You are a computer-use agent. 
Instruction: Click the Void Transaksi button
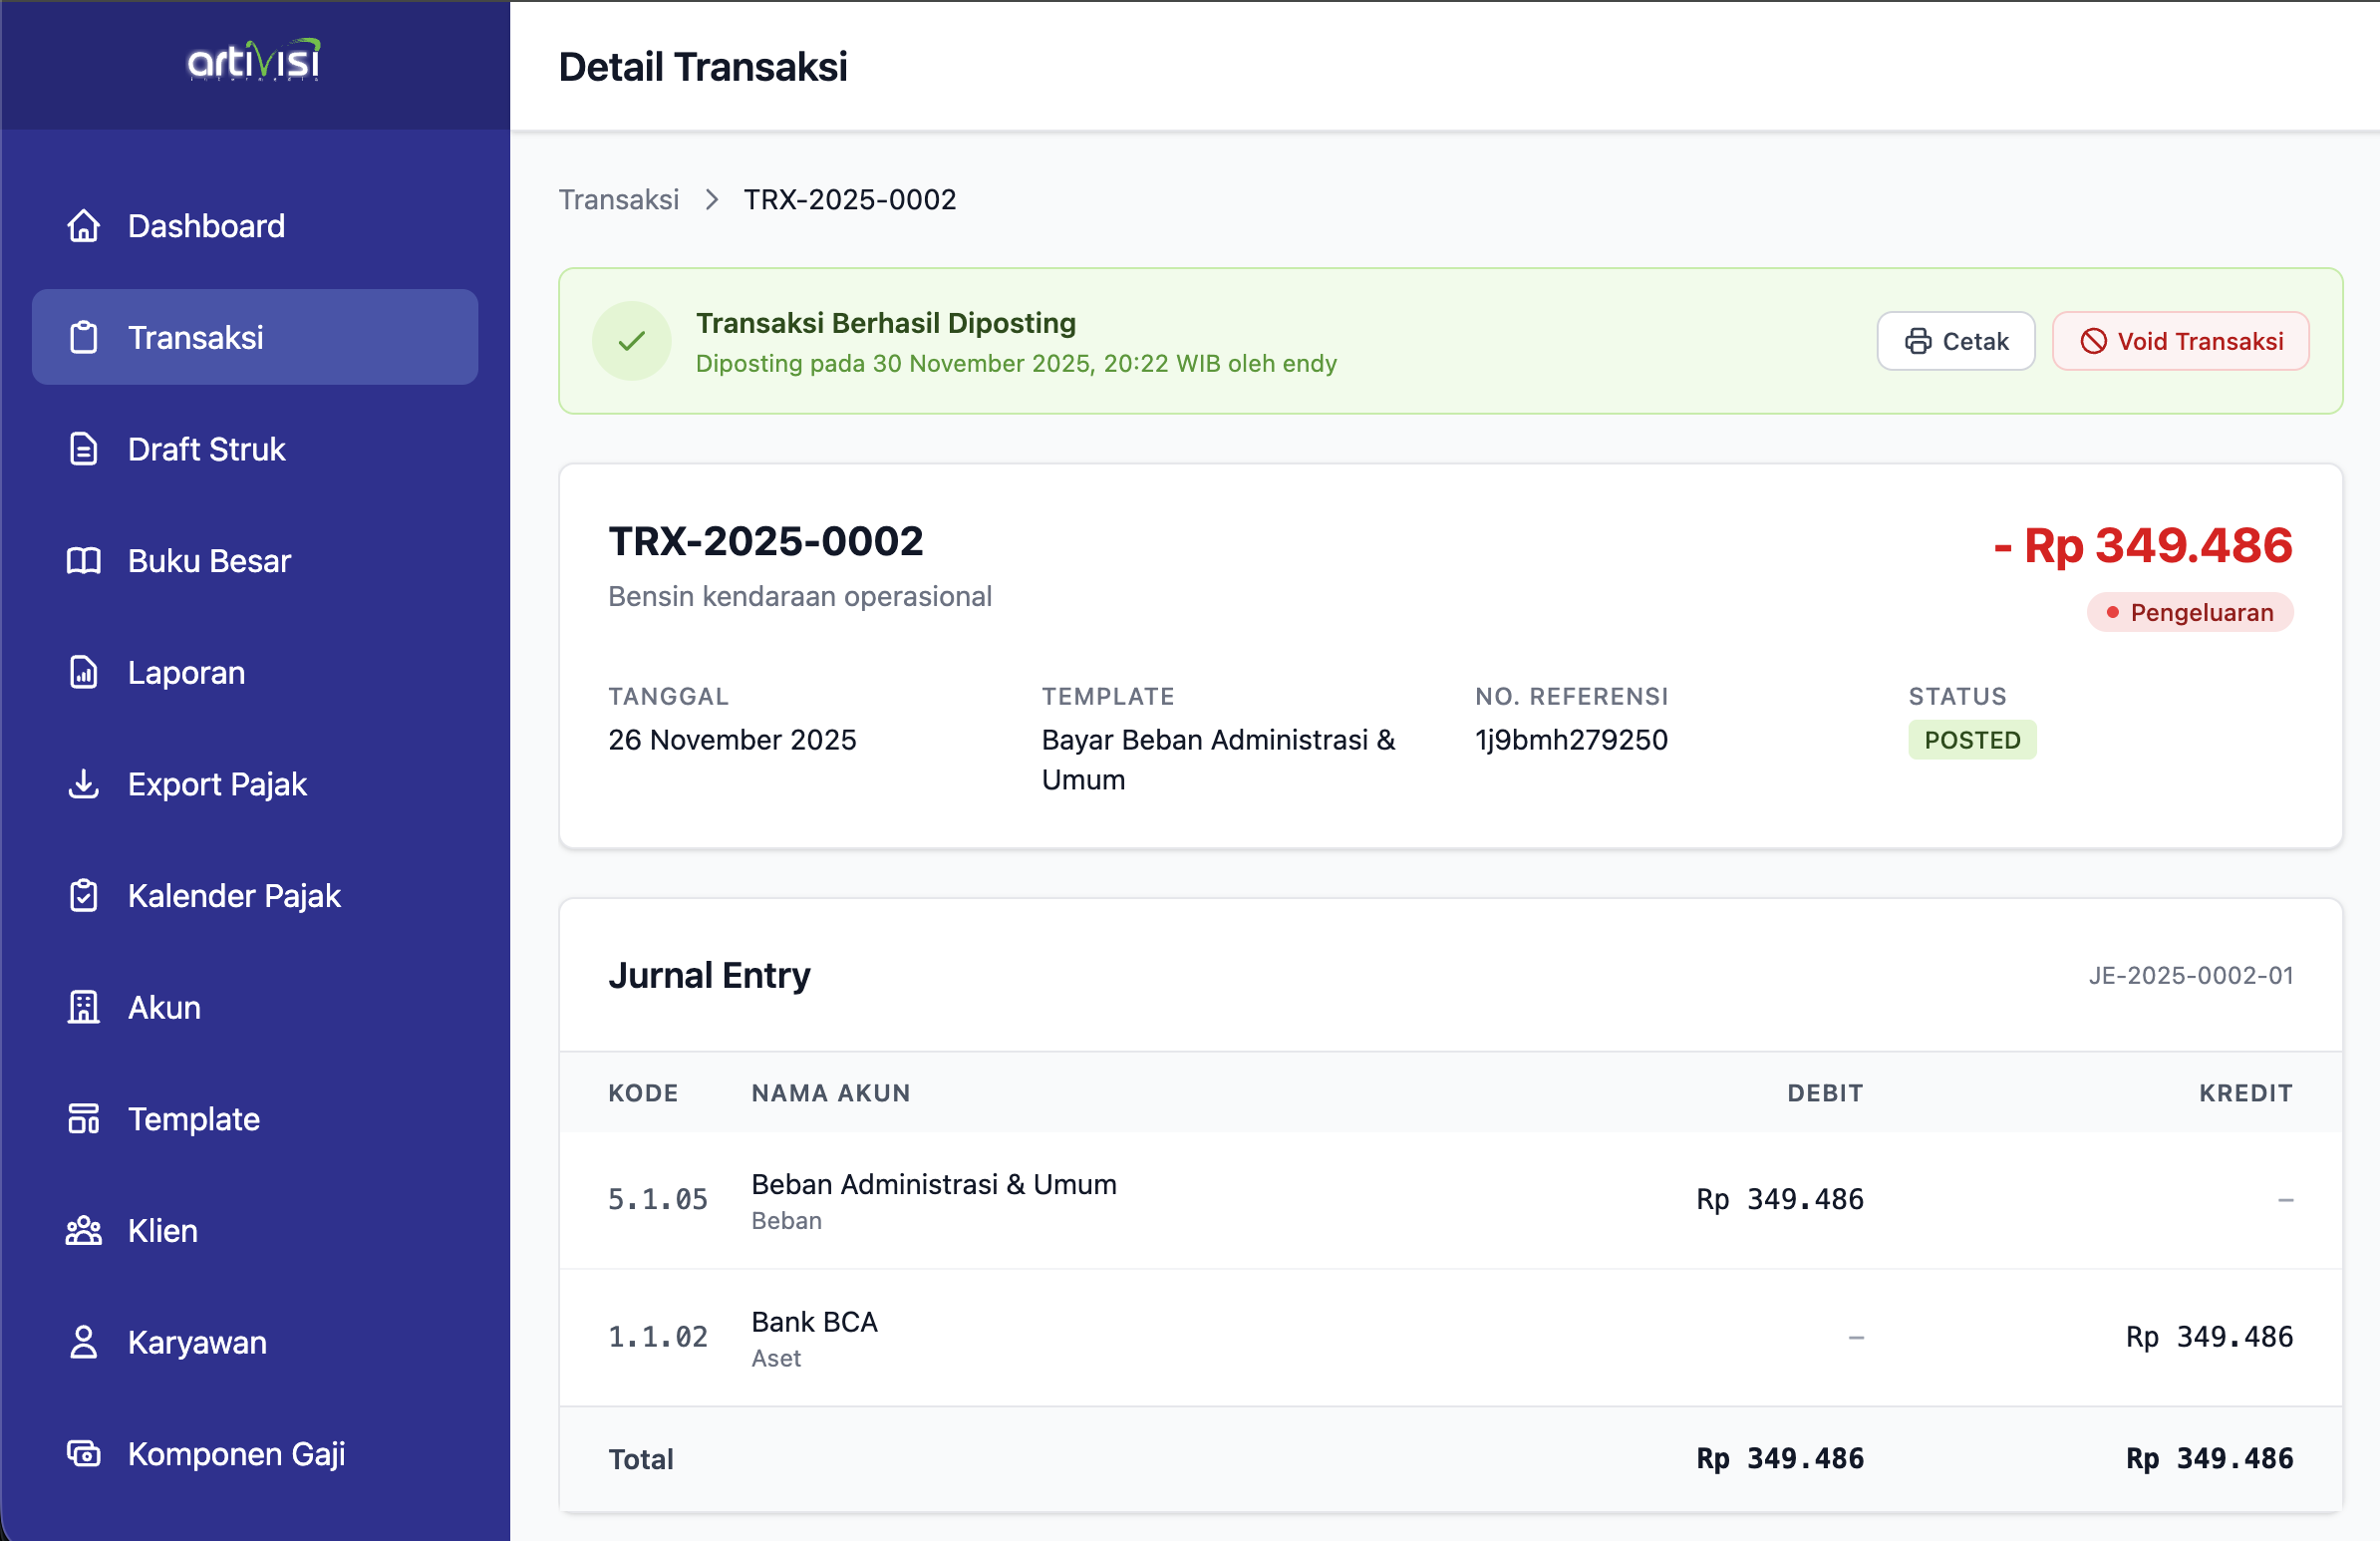(2180, 341)
